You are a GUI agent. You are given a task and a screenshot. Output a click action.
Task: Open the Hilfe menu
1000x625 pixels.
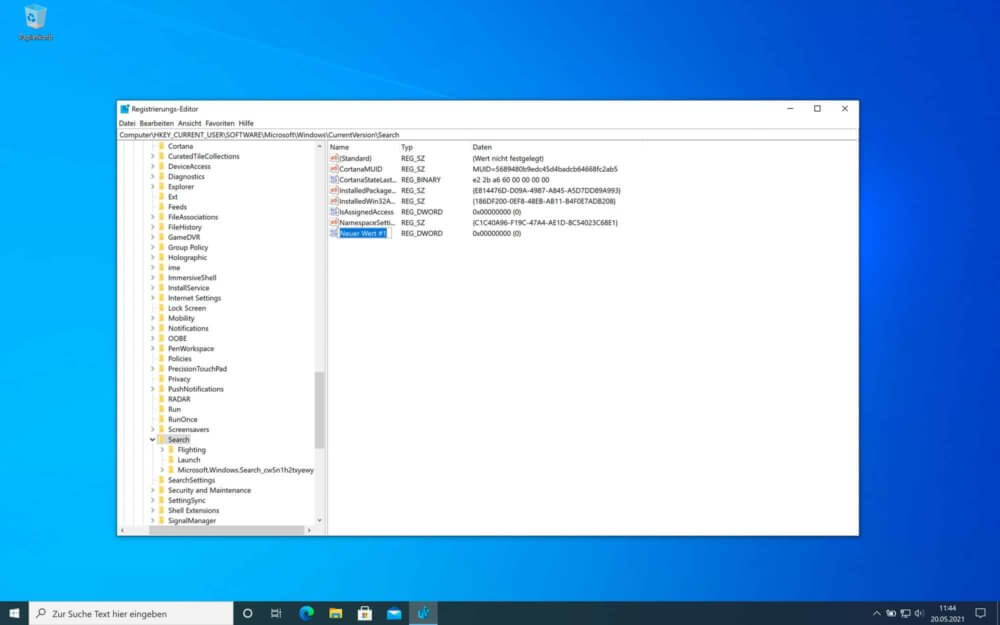246,123
